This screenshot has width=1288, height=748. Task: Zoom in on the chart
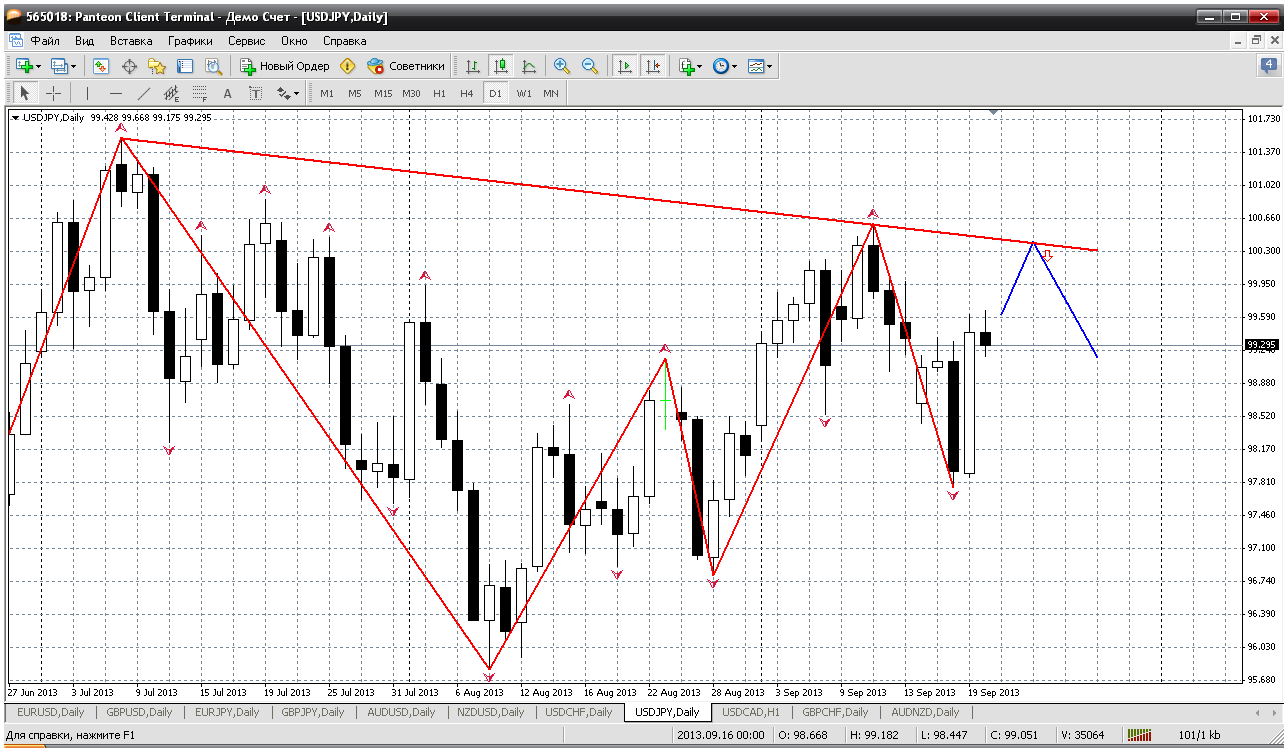[562, 66]
